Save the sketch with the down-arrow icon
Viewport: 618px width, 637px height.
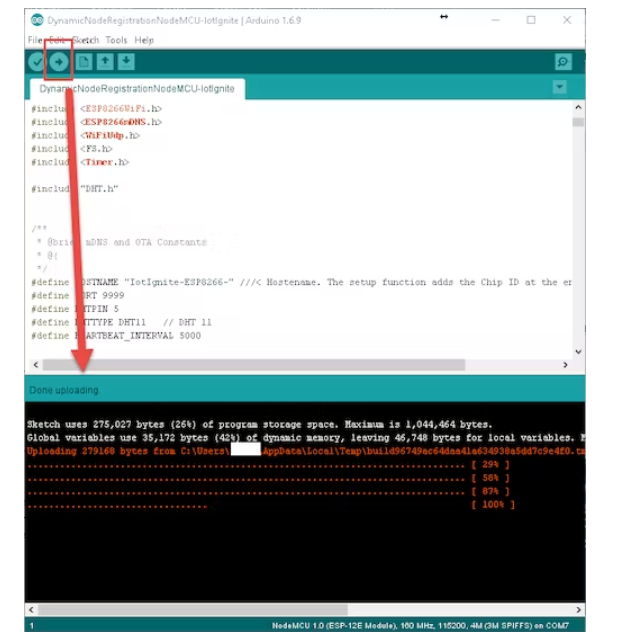pyautogui.click(x=126, y=62)
